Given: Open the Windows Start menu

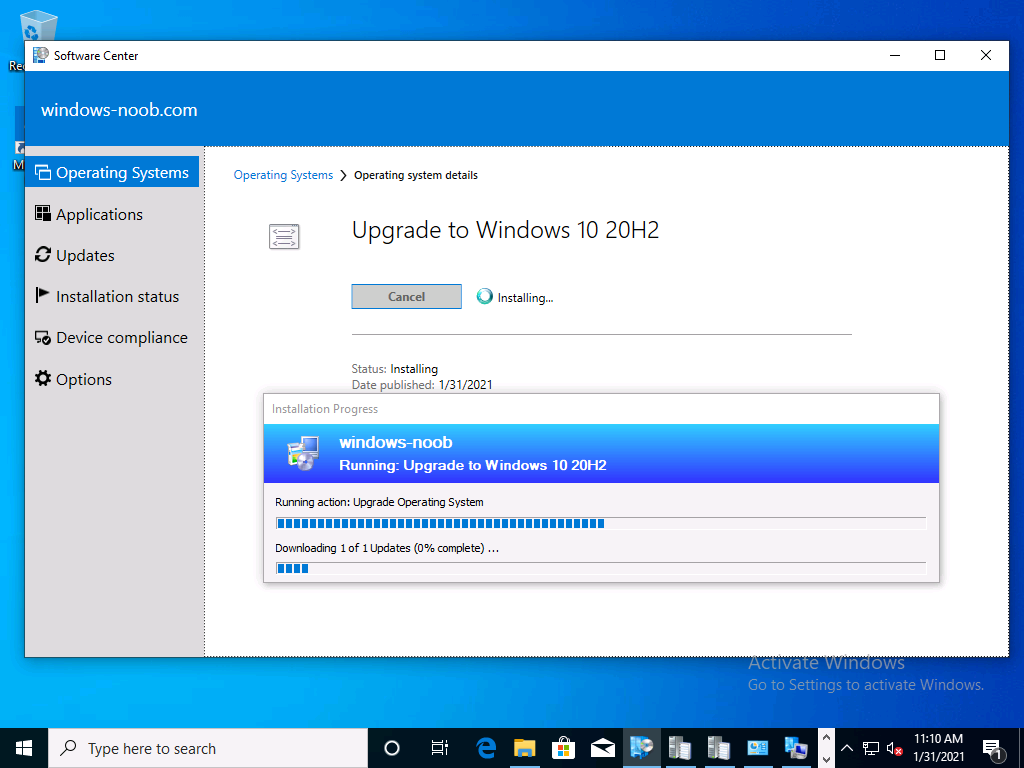Looking at the screenshot, I should click(24, 748).
